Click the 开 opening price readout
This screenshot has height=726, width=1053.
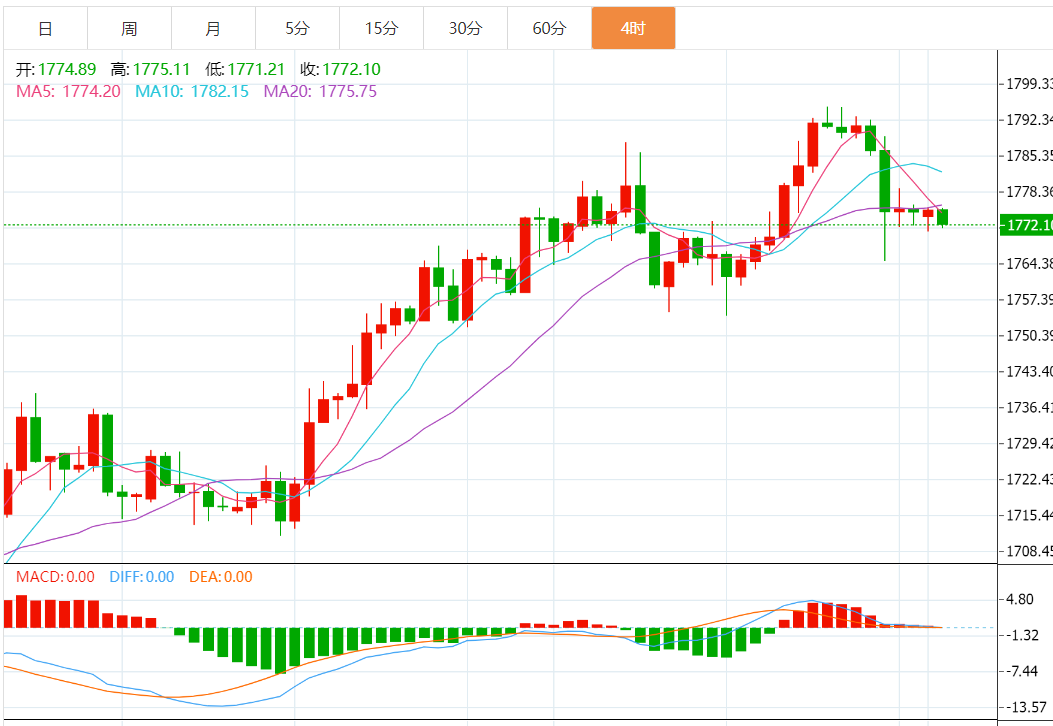[56, 69]
